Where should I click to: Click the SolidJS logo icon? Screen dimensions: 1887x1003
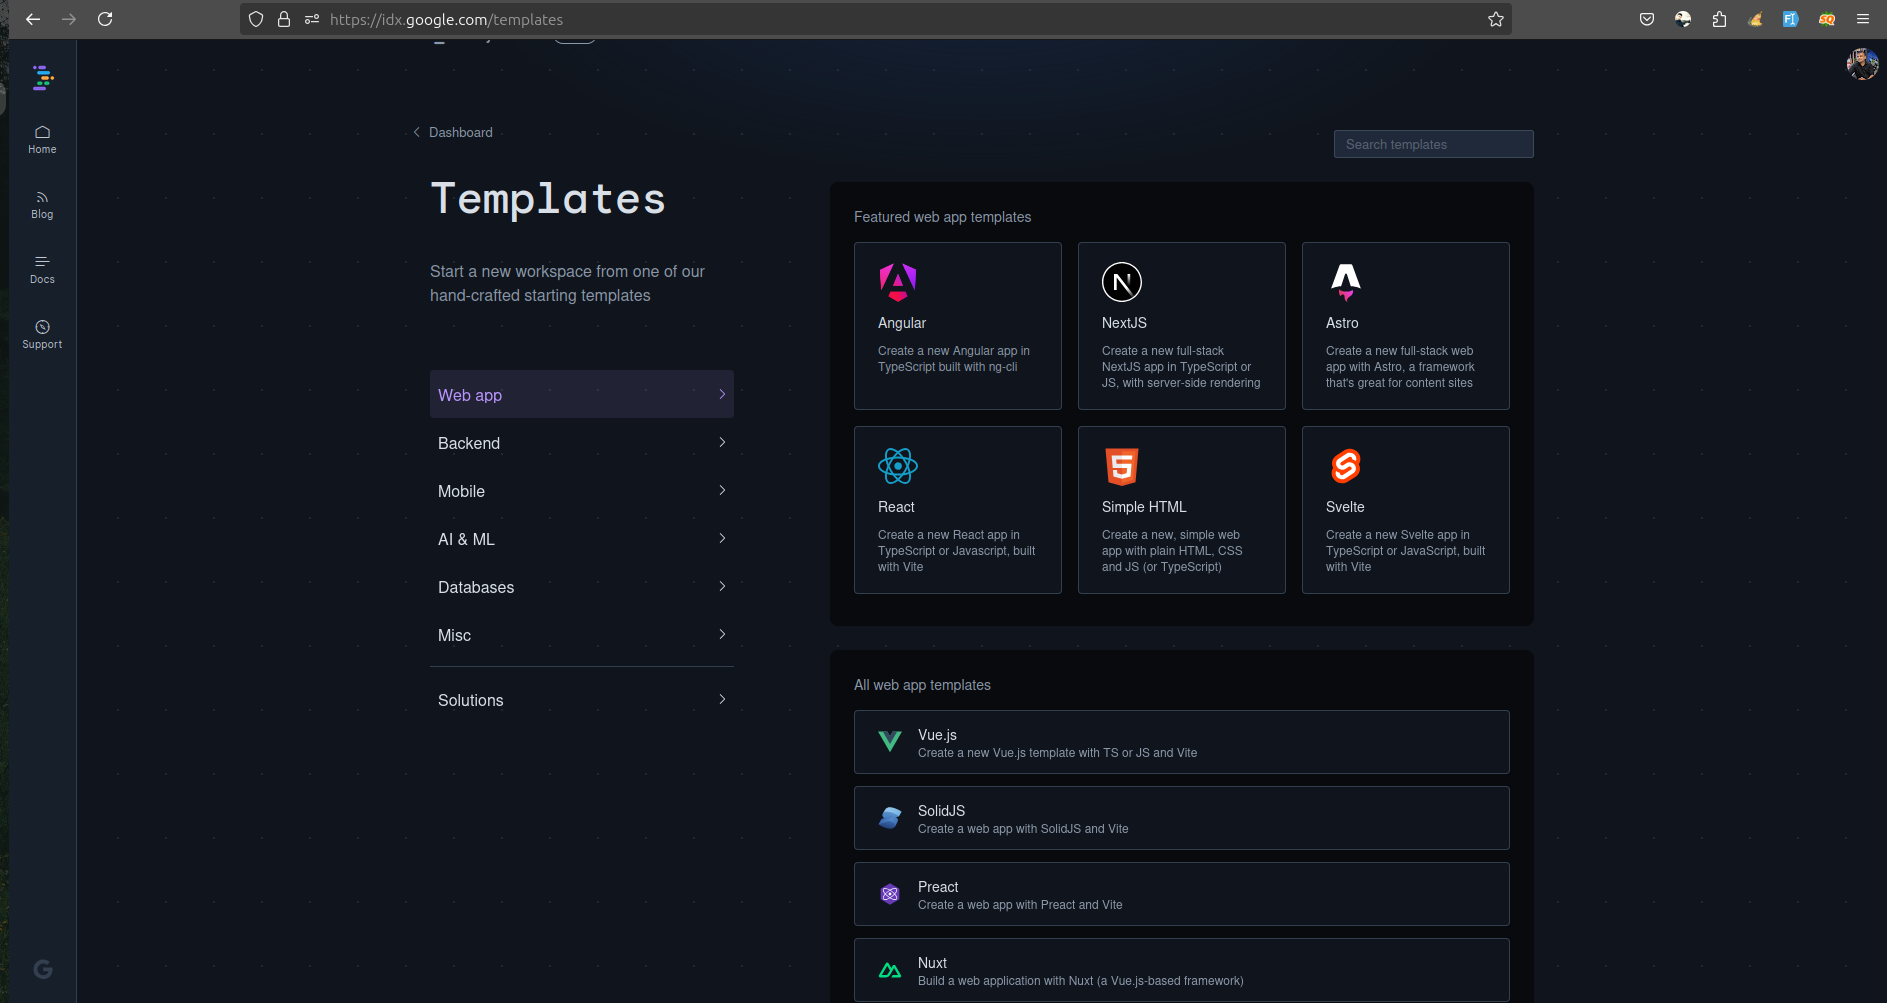click(x=890, y=817)
